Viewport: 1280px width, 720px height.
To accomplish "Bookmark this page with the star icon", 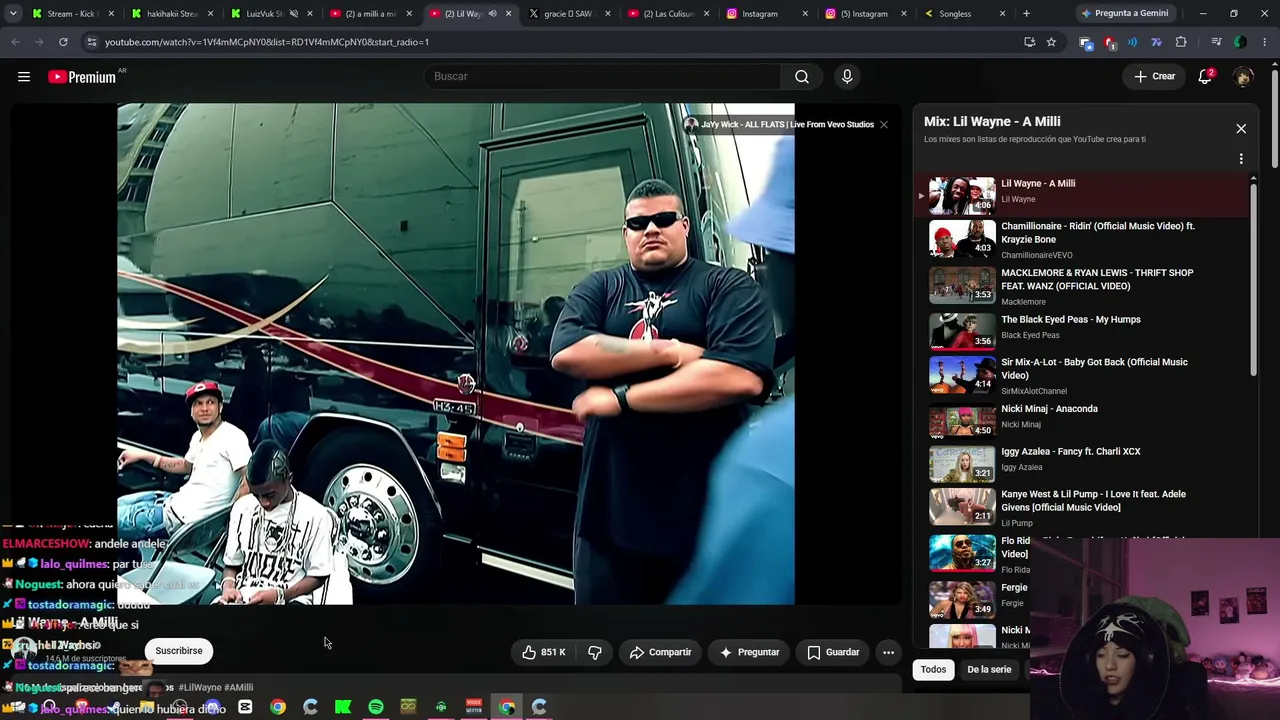I will pyautogui.click(x=1051, y=42).
